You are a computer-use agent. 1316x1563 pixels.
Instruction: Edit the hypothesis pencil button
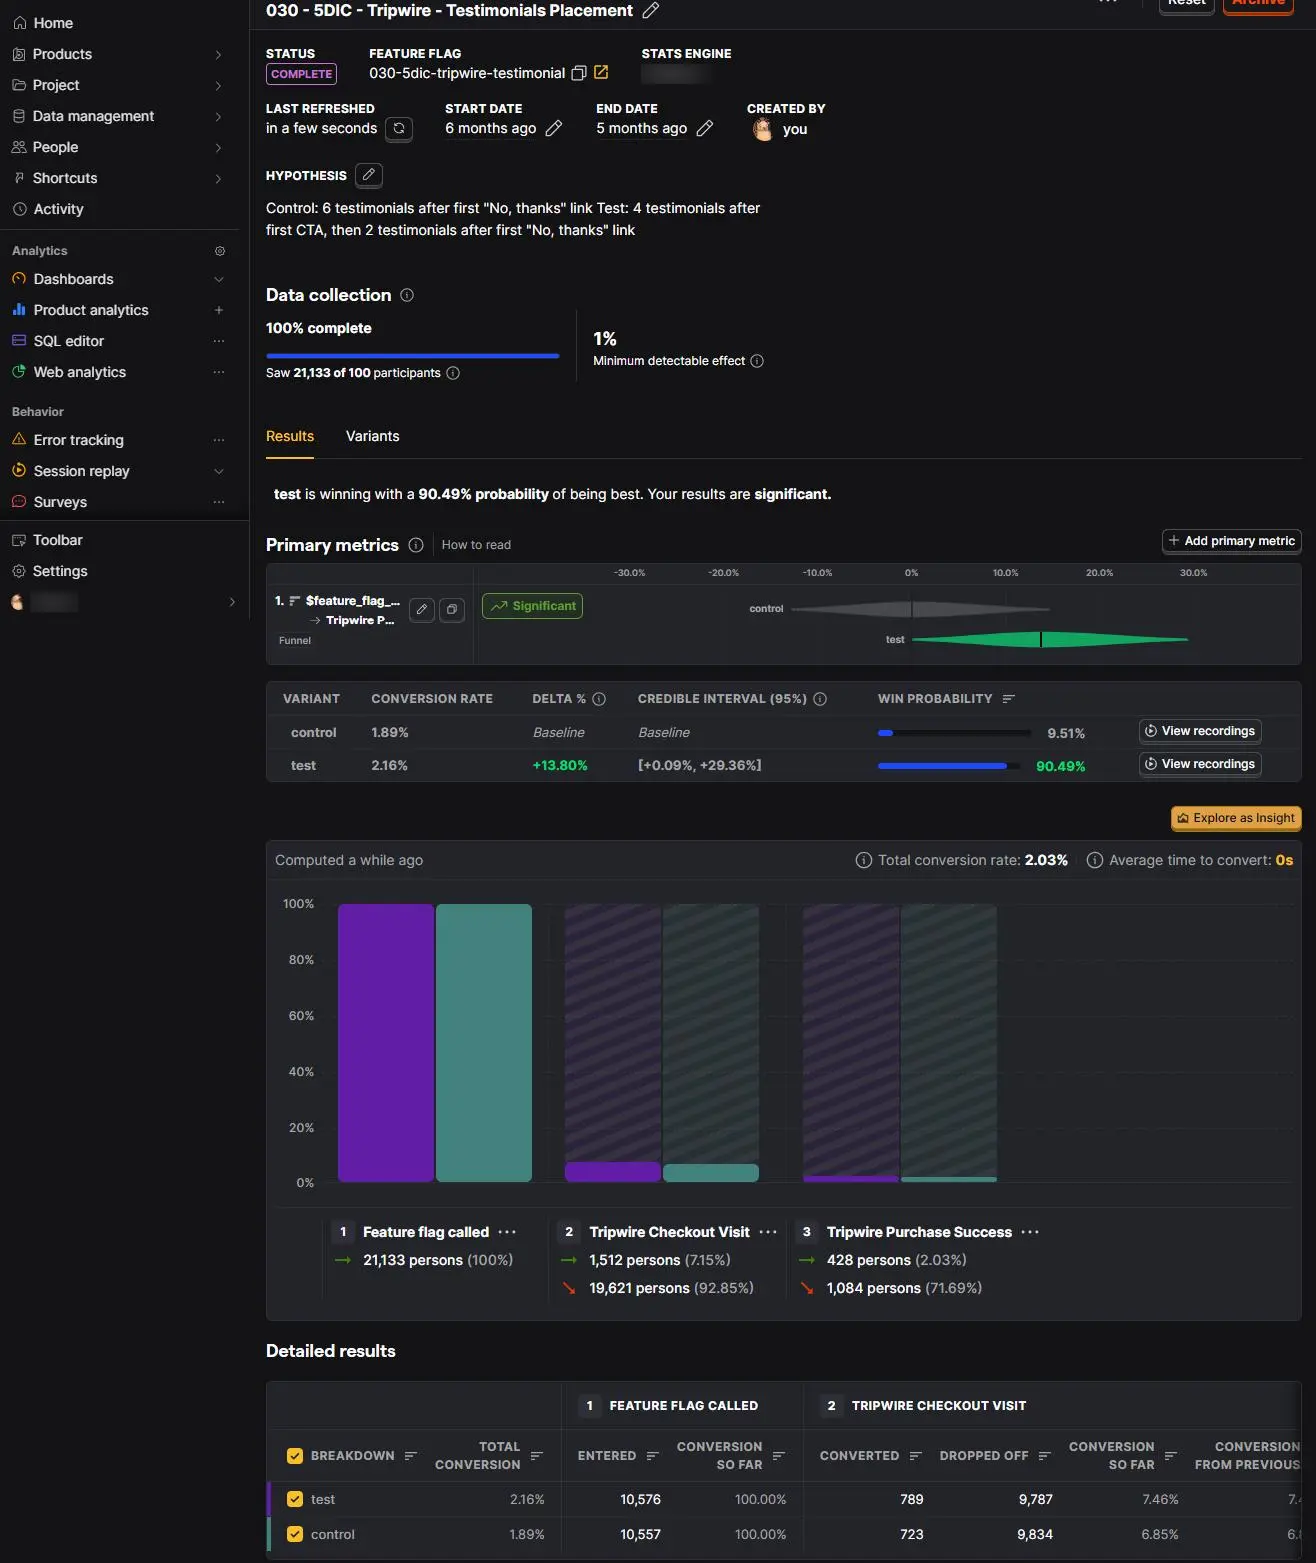coord(369,175)
